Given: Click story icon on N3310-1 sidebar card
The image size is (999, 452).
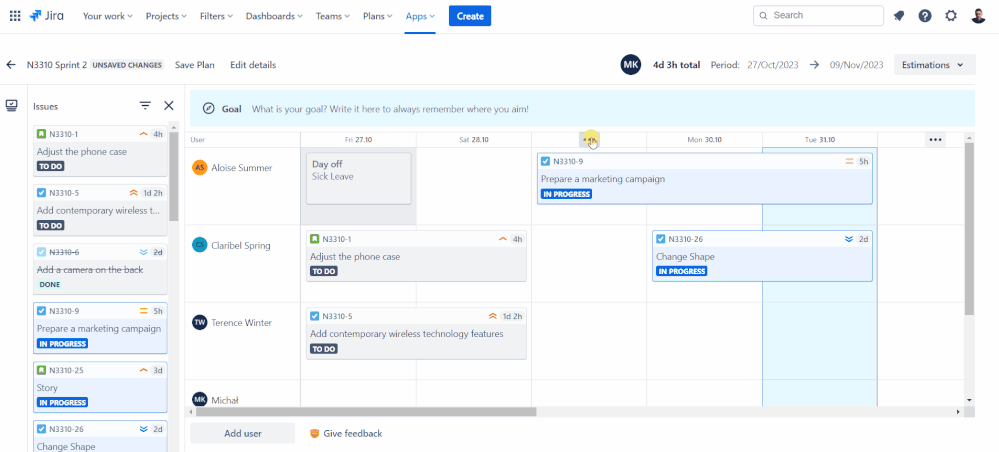Looking at the screenshot, I should tap(41, 134).
